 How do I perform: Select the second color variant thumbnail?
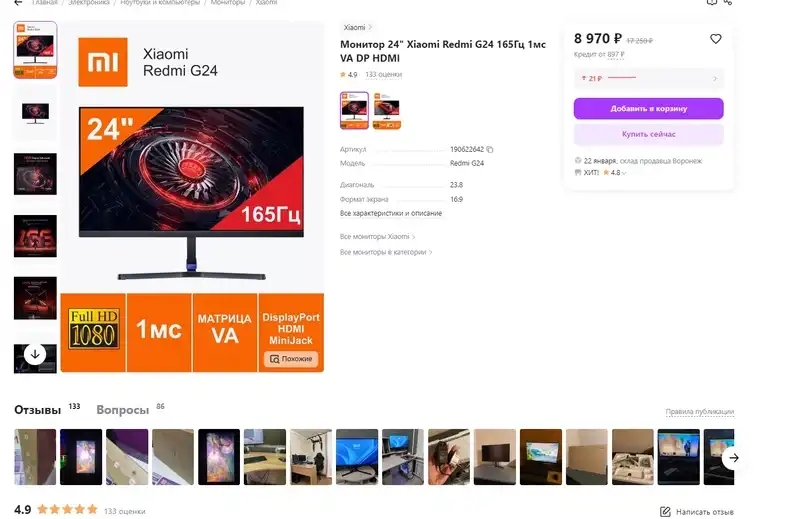pyautogui.click(x=387, y=110)
